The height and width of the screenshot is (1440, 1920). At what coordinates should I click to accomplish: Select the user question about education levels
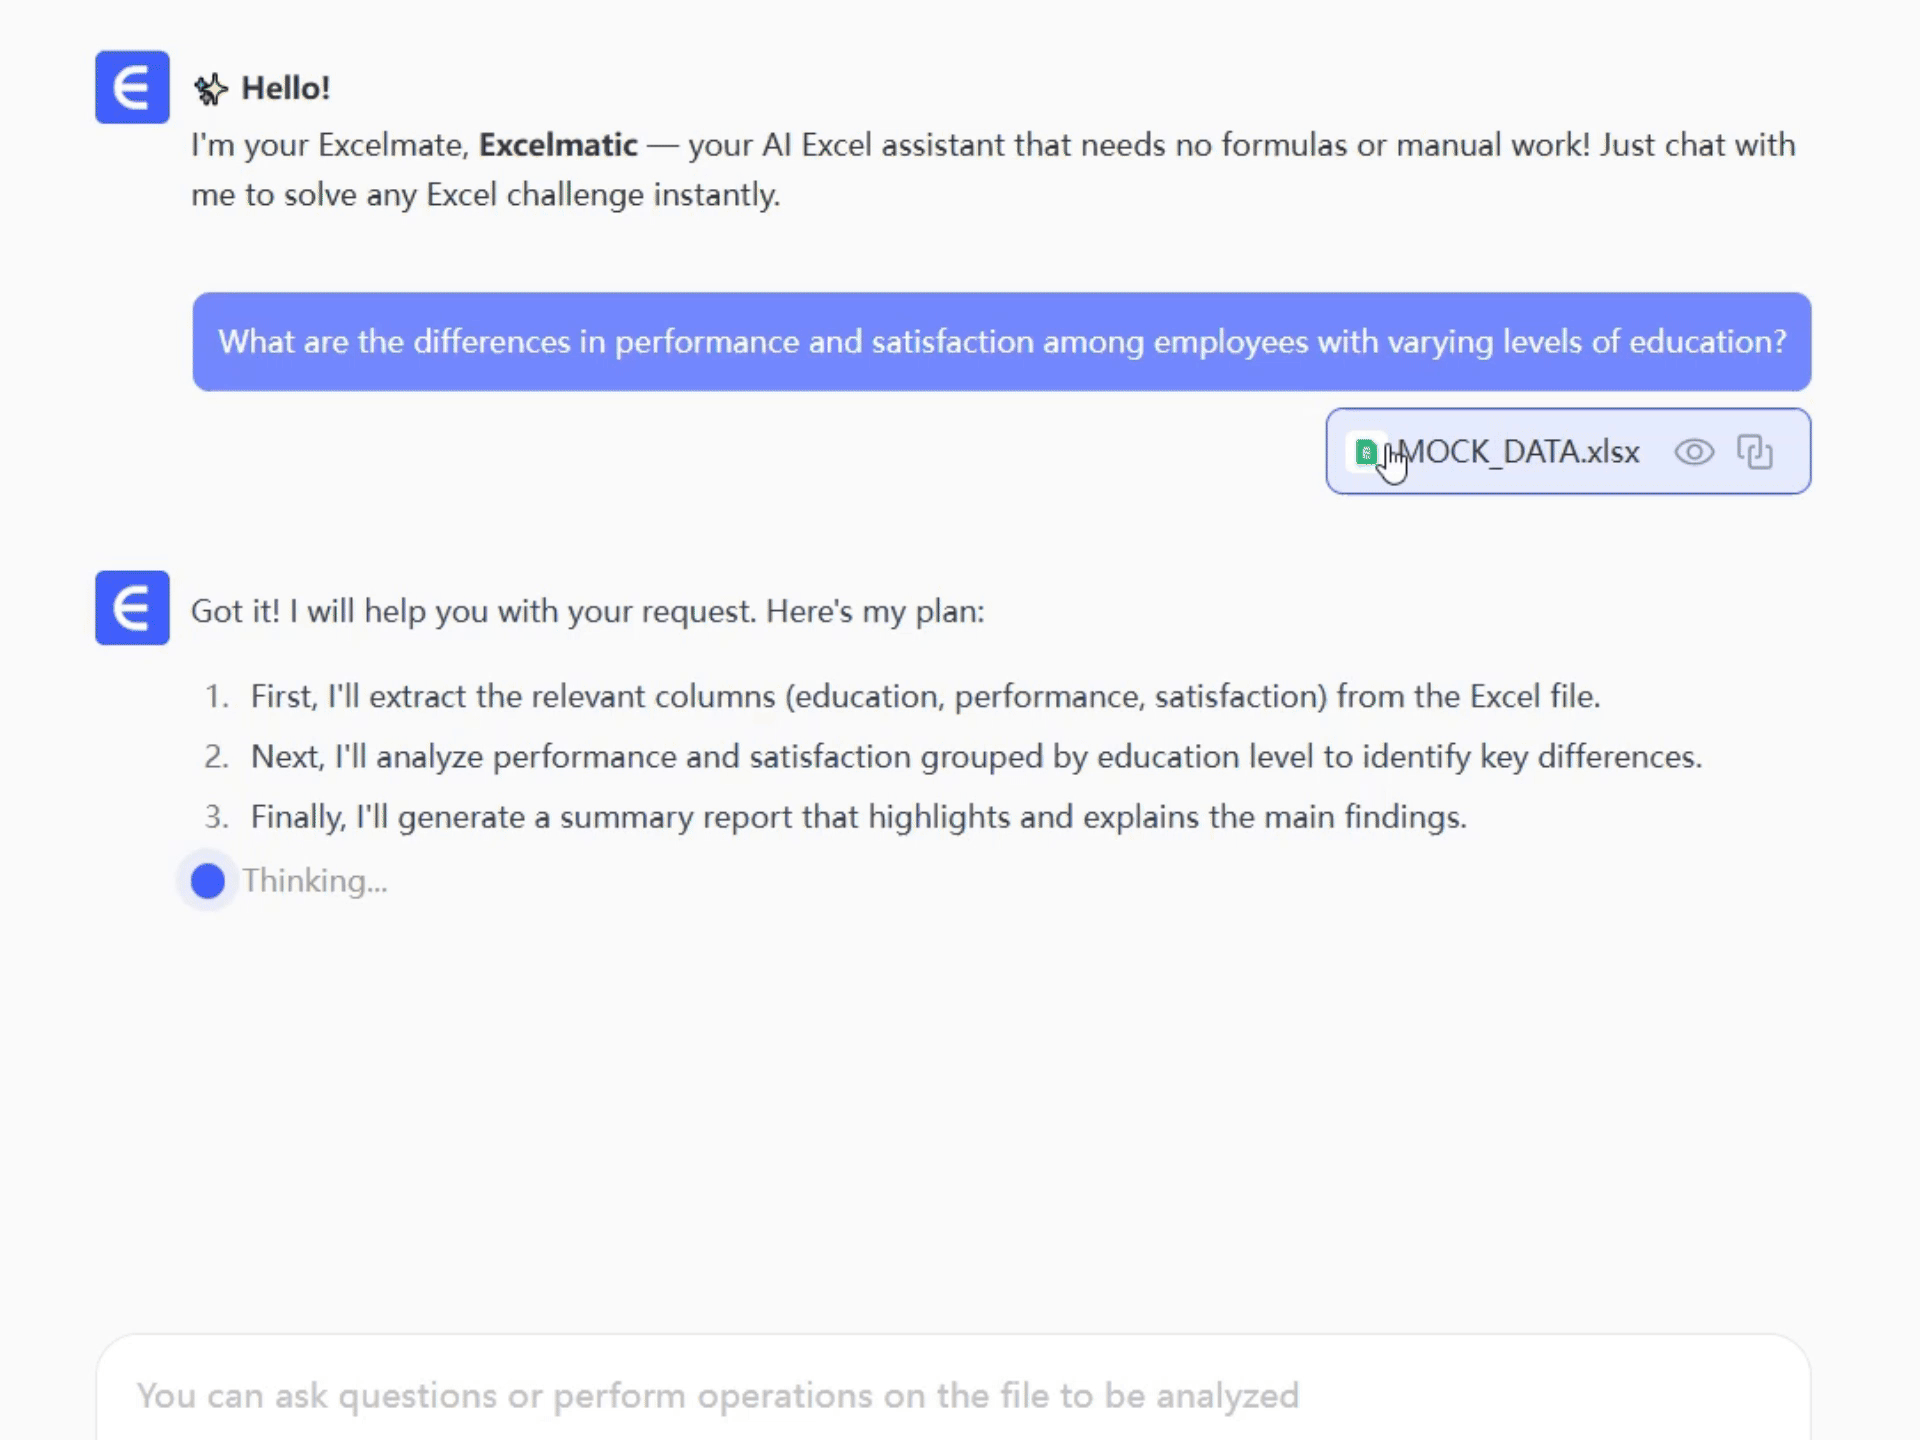tap(1001, 342)
